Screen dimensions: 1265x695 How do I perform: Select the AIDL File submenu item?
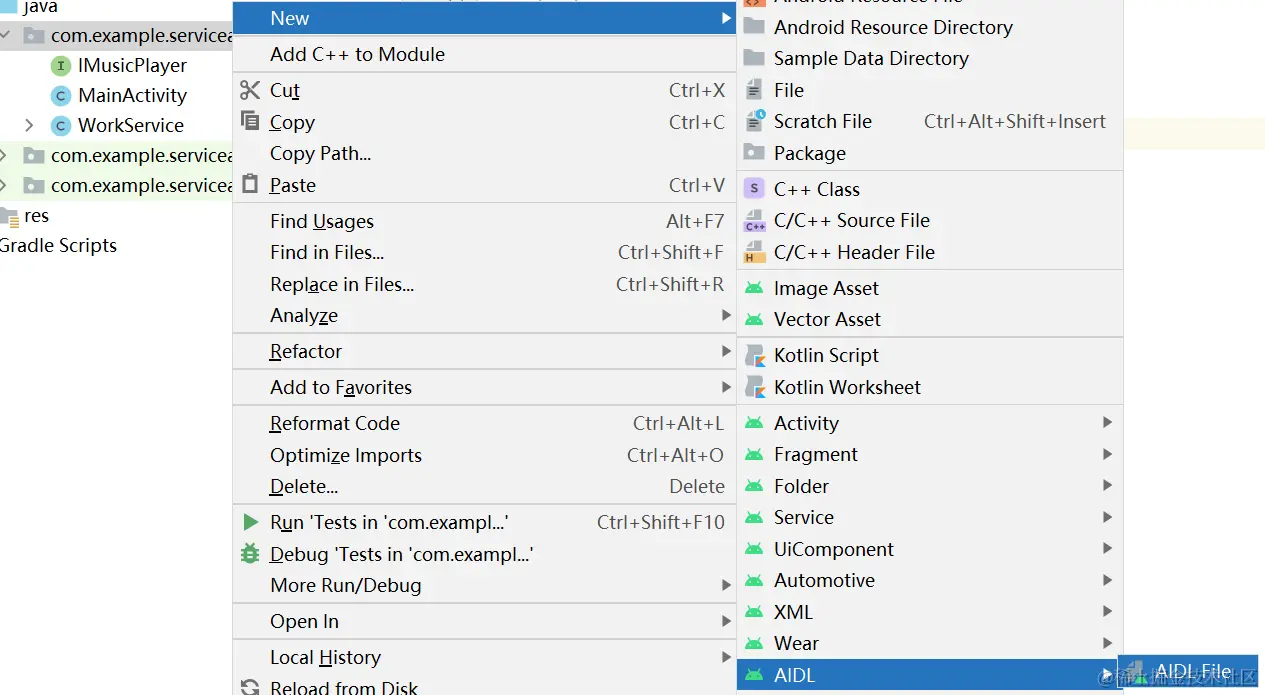click(x=1188, y=671)
